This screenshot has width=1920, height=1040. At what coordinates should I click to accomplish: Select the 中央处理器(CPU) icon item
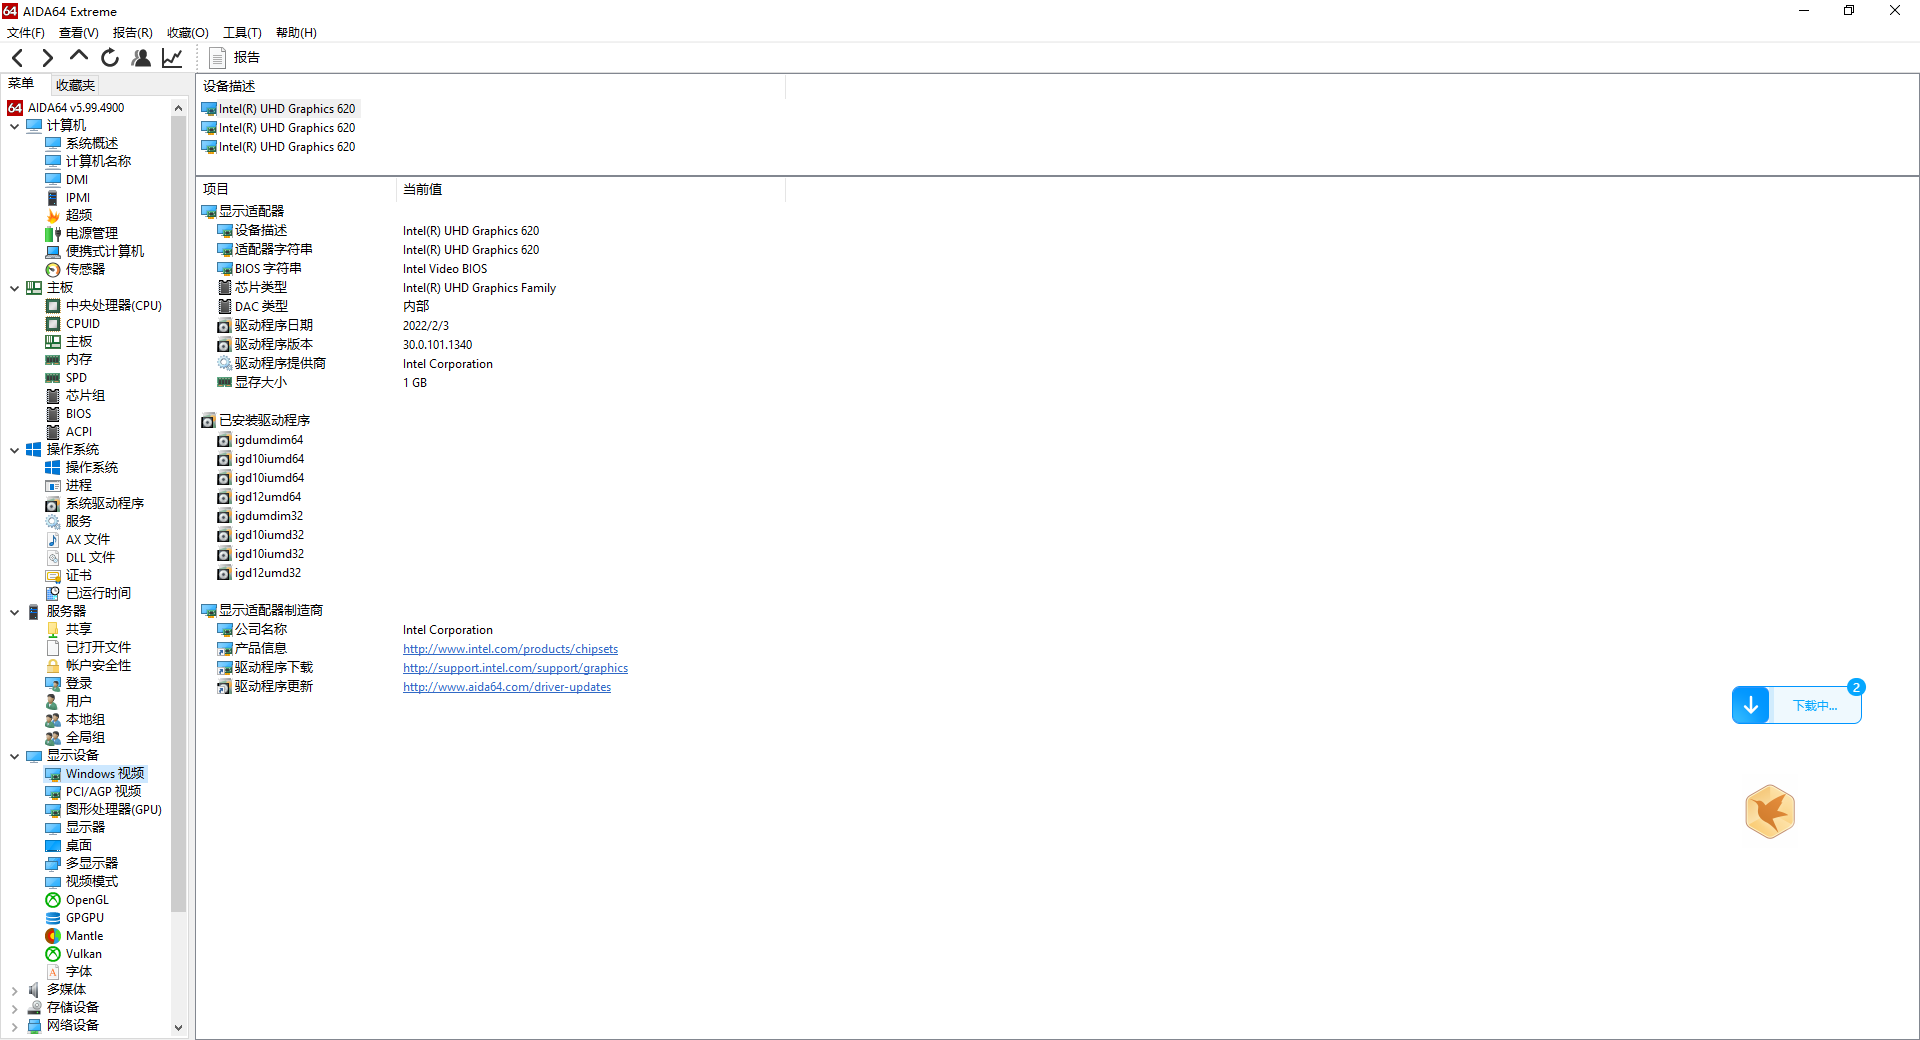coord(103,306)
